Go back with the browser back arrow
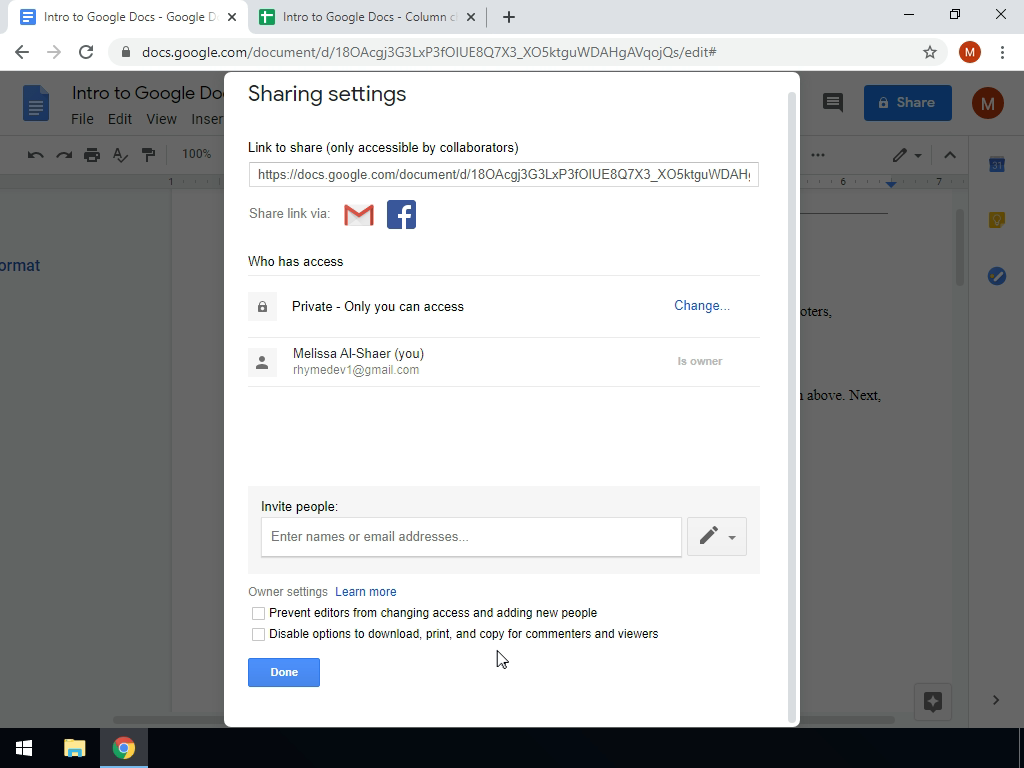 [x=22, y=52]
